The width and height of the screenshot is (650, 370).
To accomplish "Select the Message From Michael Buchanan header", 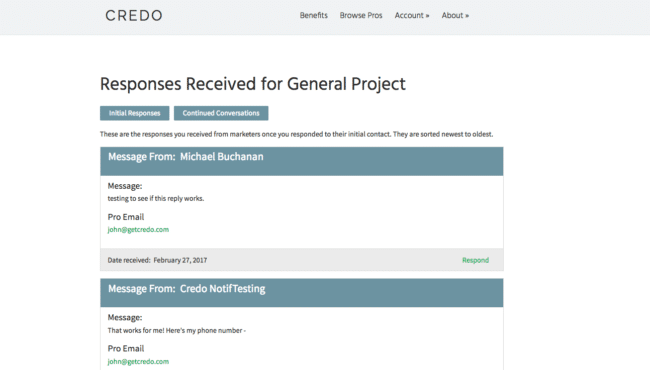I will [x=302, y=161].
